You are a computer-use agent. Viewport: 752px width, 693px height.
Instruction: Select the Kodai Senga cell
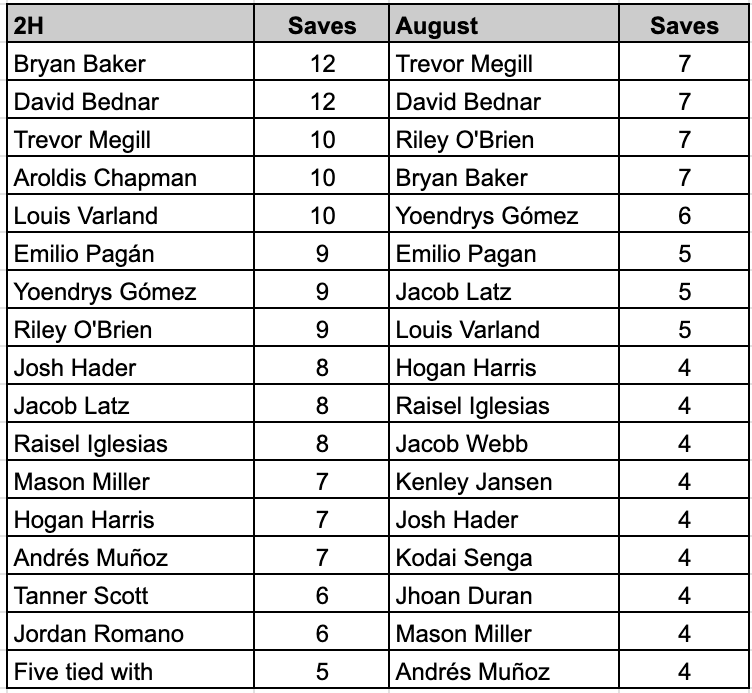[x=504, y=555]
